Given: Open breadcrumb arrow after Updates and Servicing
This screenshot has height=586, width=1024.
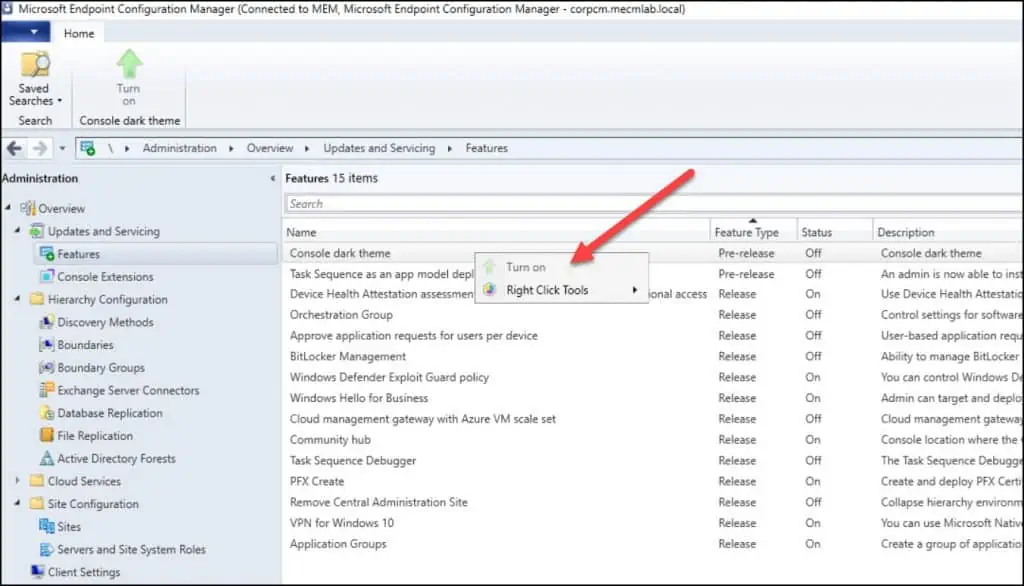Looking at the screenshot, I should pos(450,149).
